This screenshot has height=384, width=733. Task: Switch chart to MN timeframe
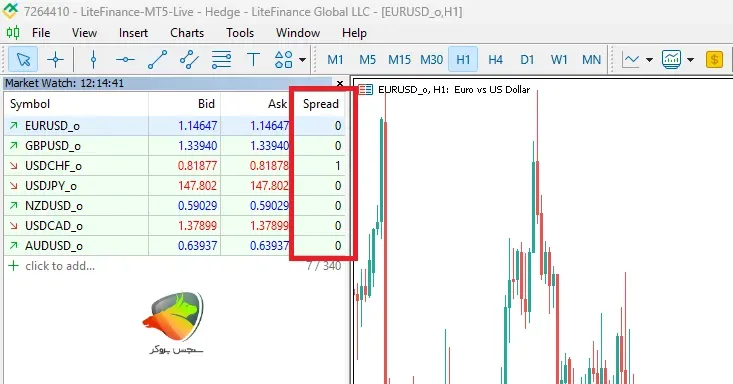click(x=591, y=59)
